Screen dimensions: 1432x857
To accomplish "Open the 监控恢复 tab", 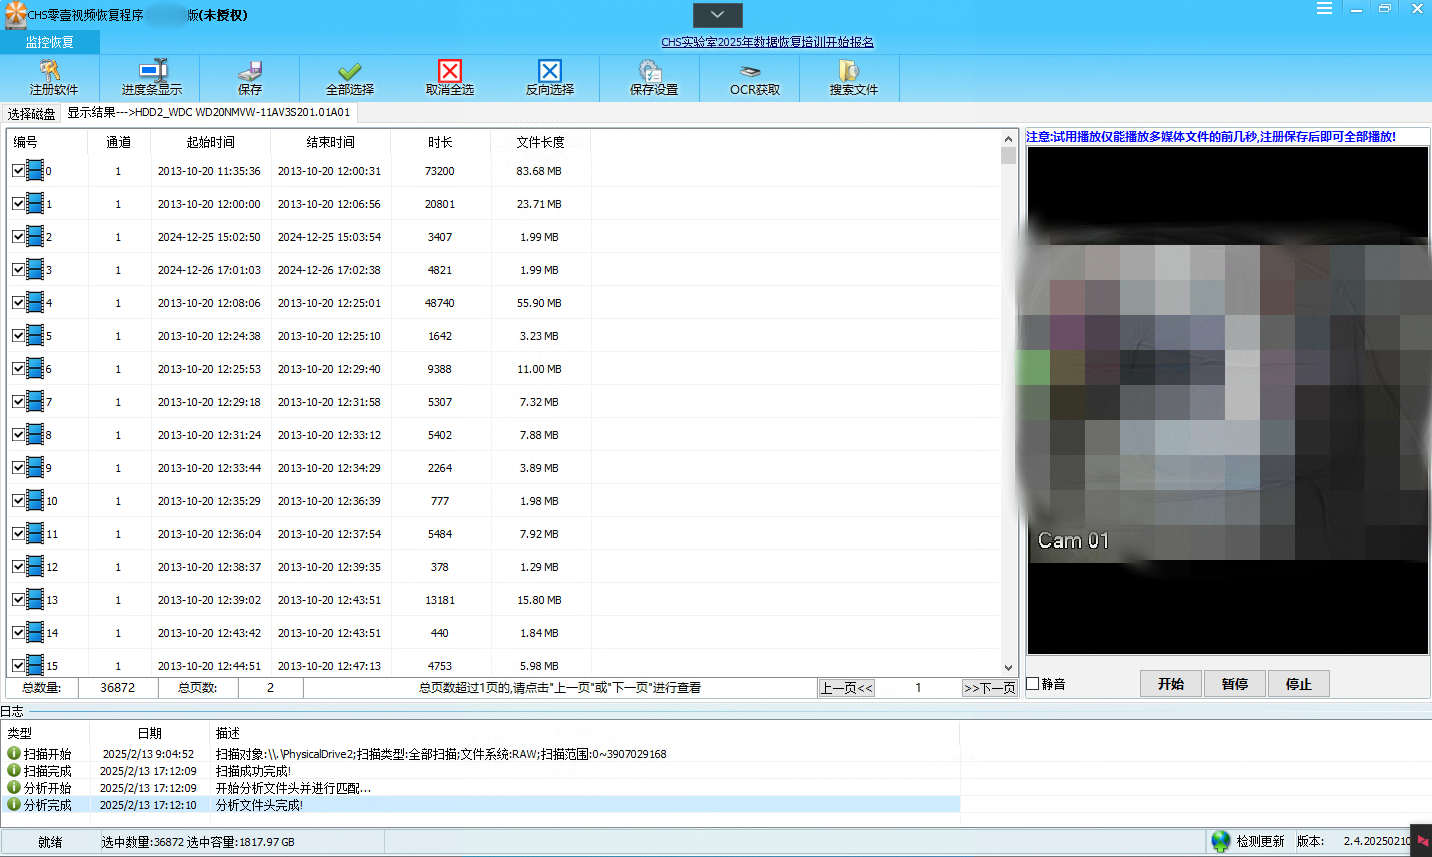I will pyautogui.click(x=50, y=42).
